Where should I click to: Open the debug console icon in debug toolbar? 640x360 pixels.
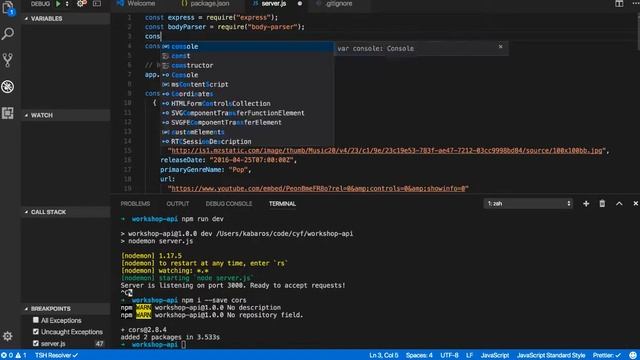pyautogui.click(x=97, y=4)
